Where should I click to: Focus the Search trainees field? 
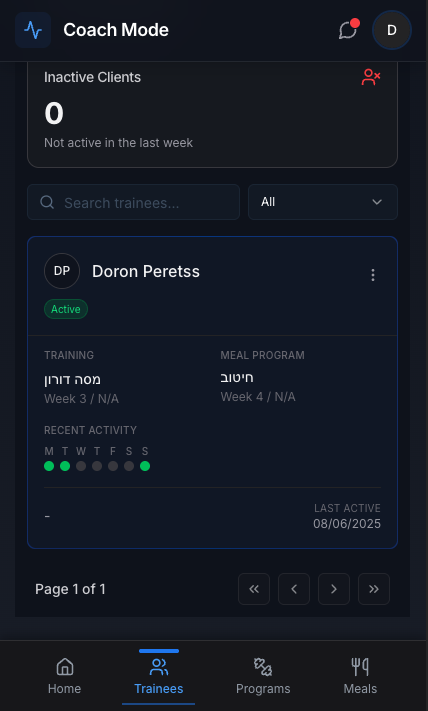133,202
